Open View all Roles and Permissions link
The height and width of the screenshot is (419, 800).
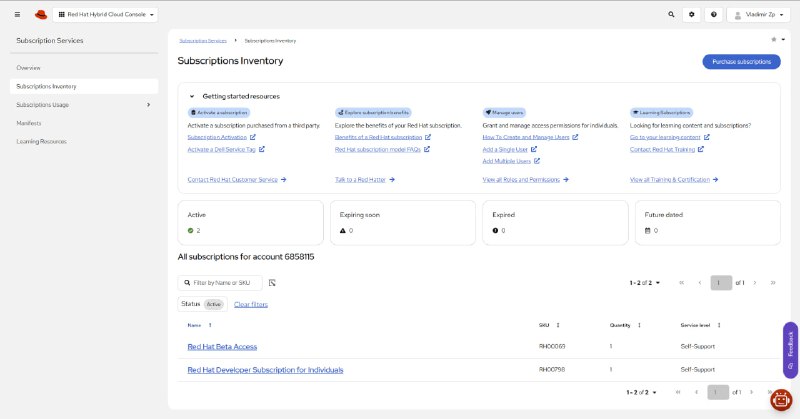[x=526, y=180]
